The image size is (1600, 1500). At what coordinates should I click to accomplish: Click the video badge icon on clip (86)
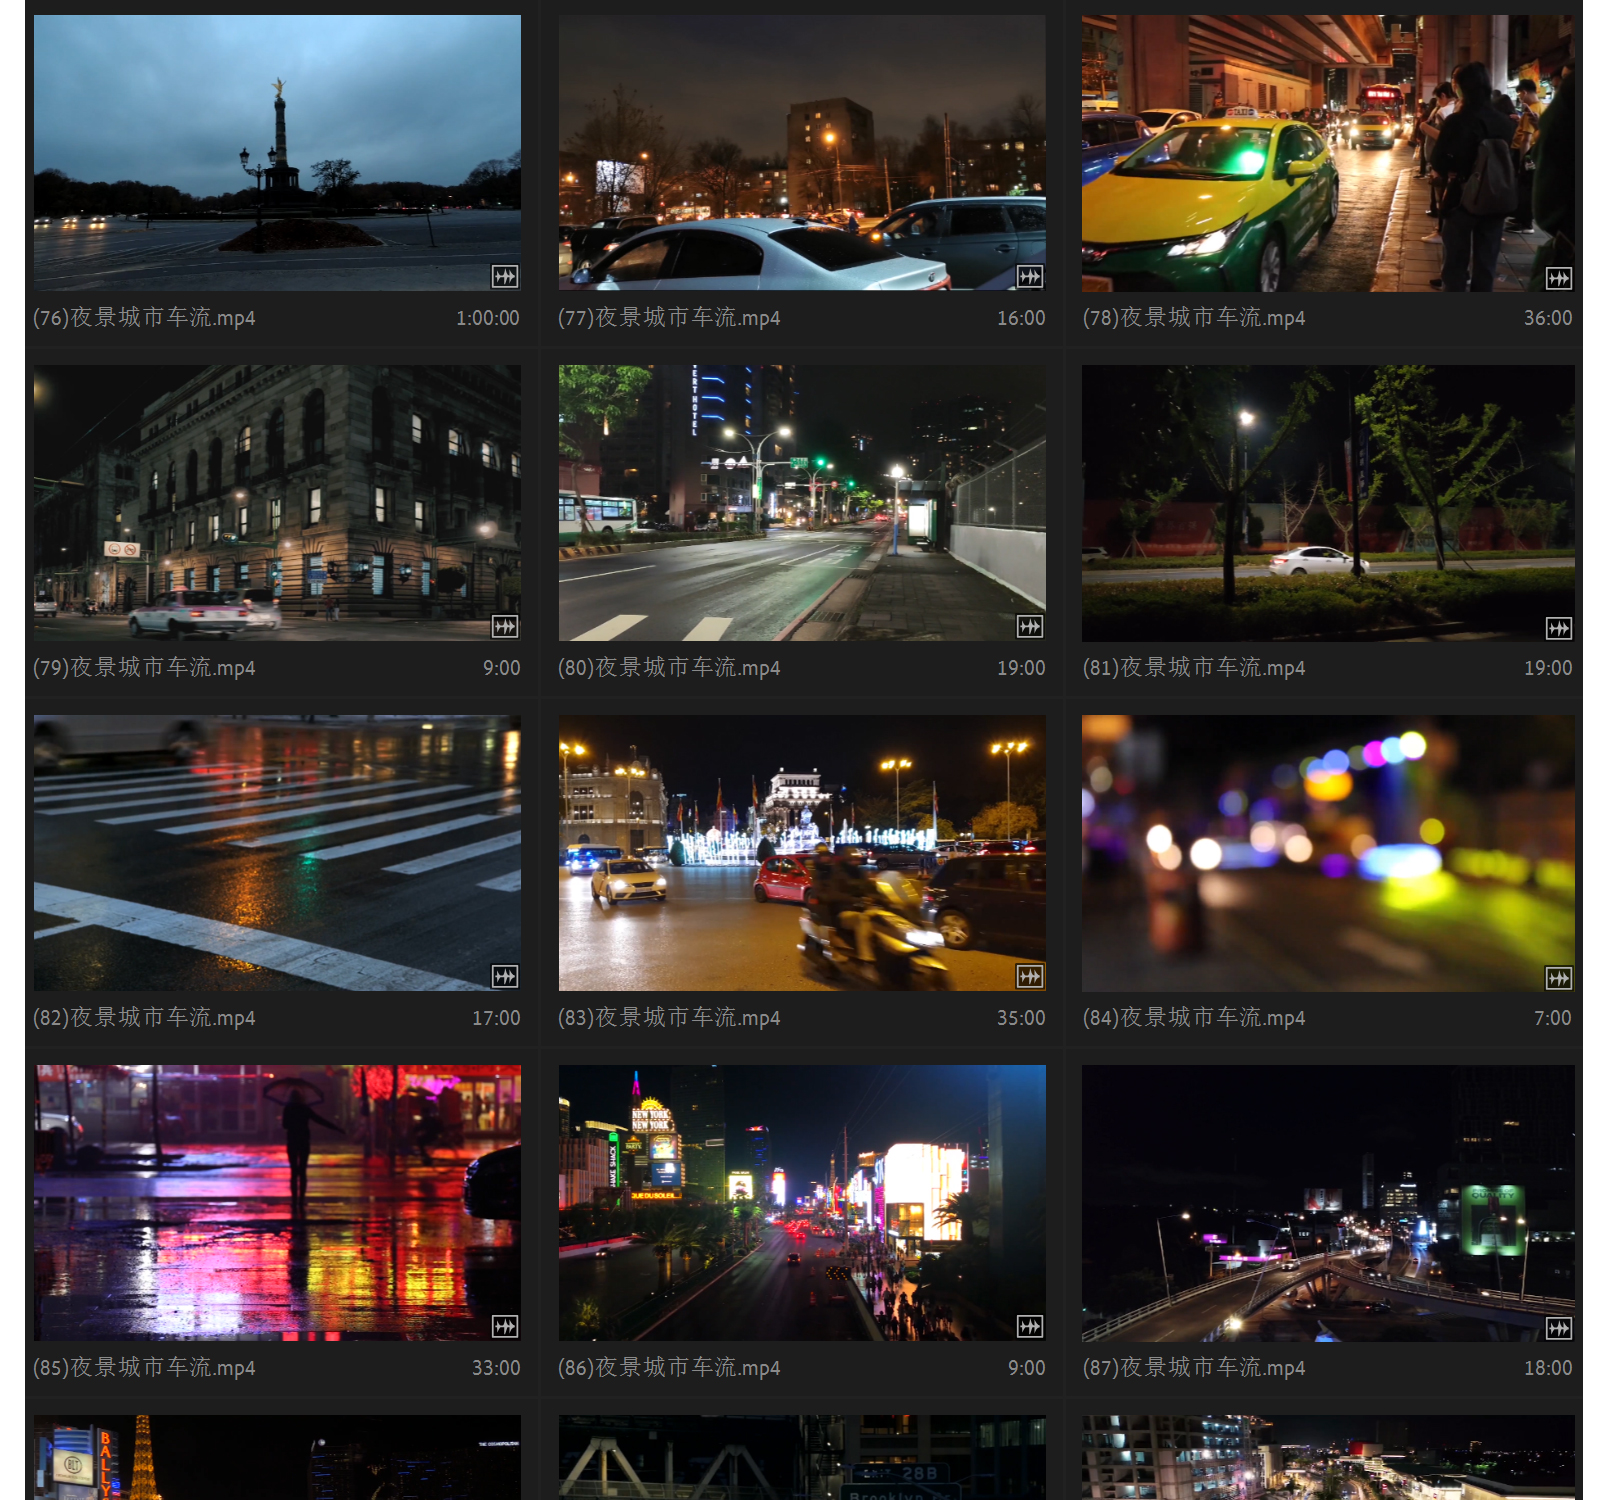pos(1030,1326)
